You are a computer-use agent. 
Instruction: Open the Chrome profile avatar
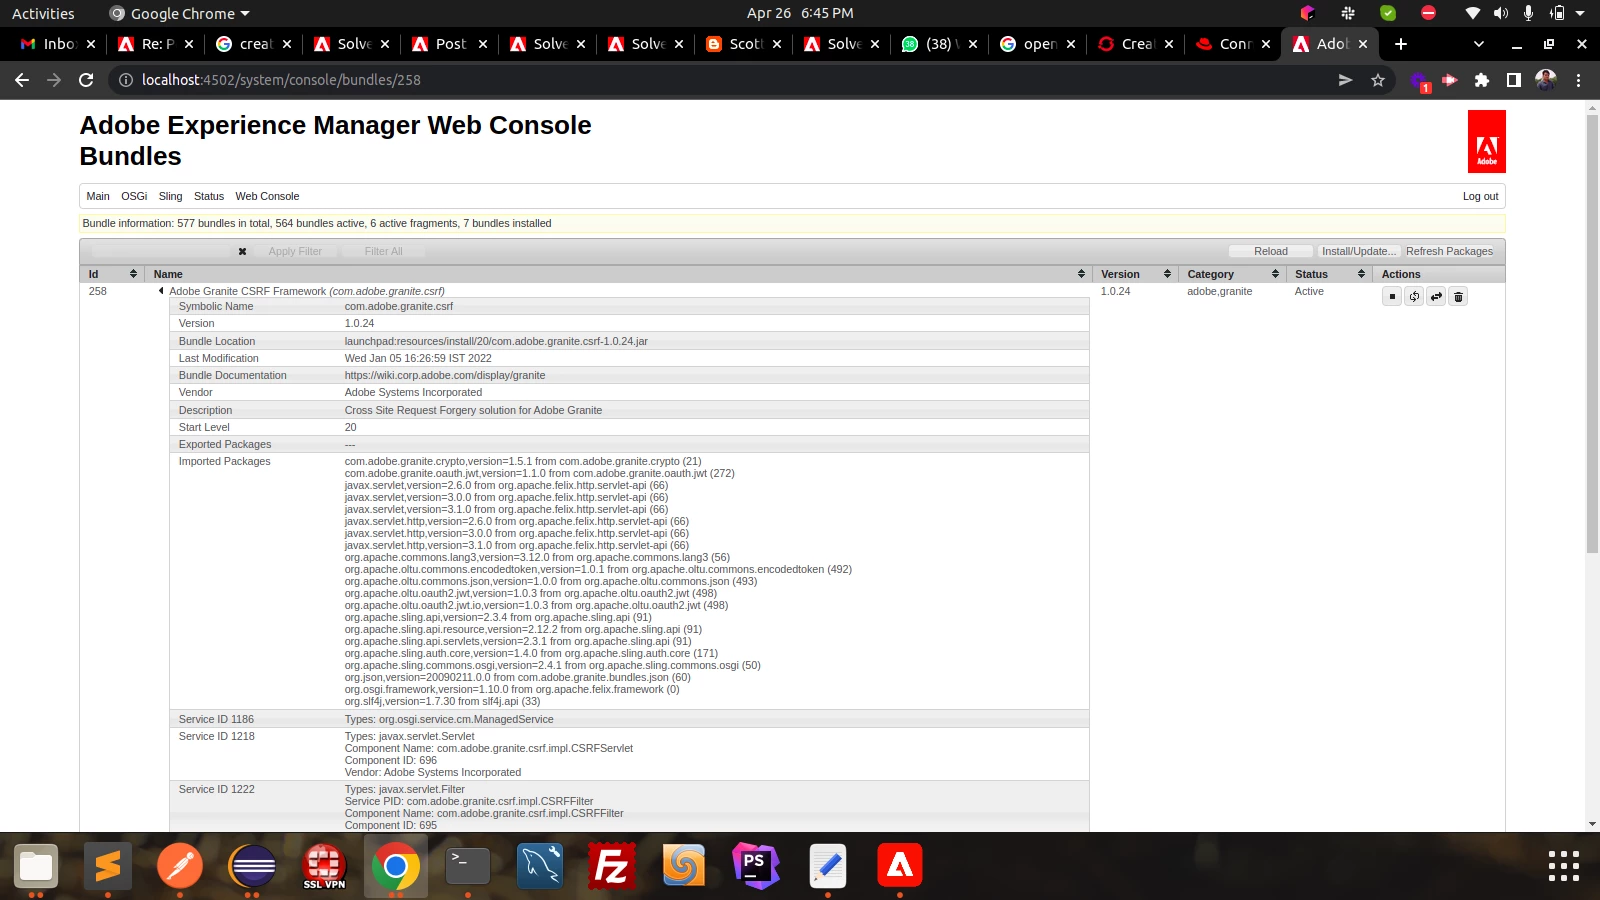[1546, 80]
